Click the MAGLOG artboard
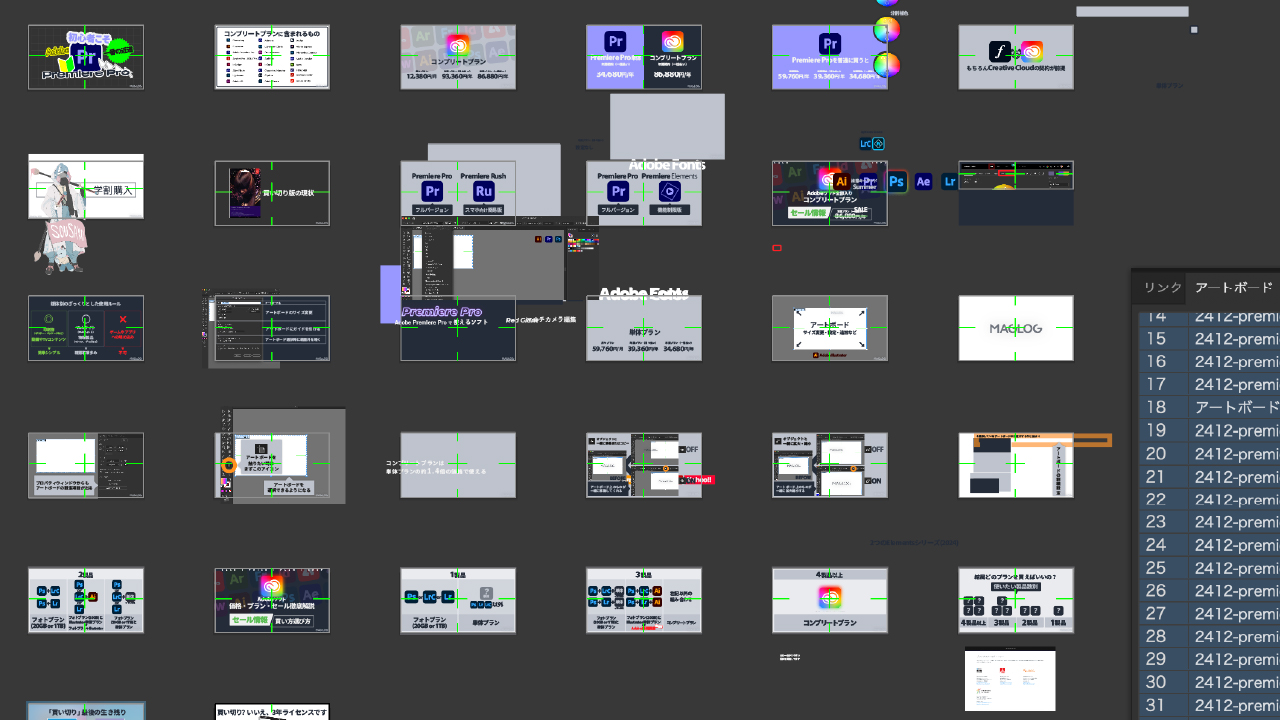The width and height of the screenshot is (1280, 720). pyautogui.click(x=1016, y=328)
